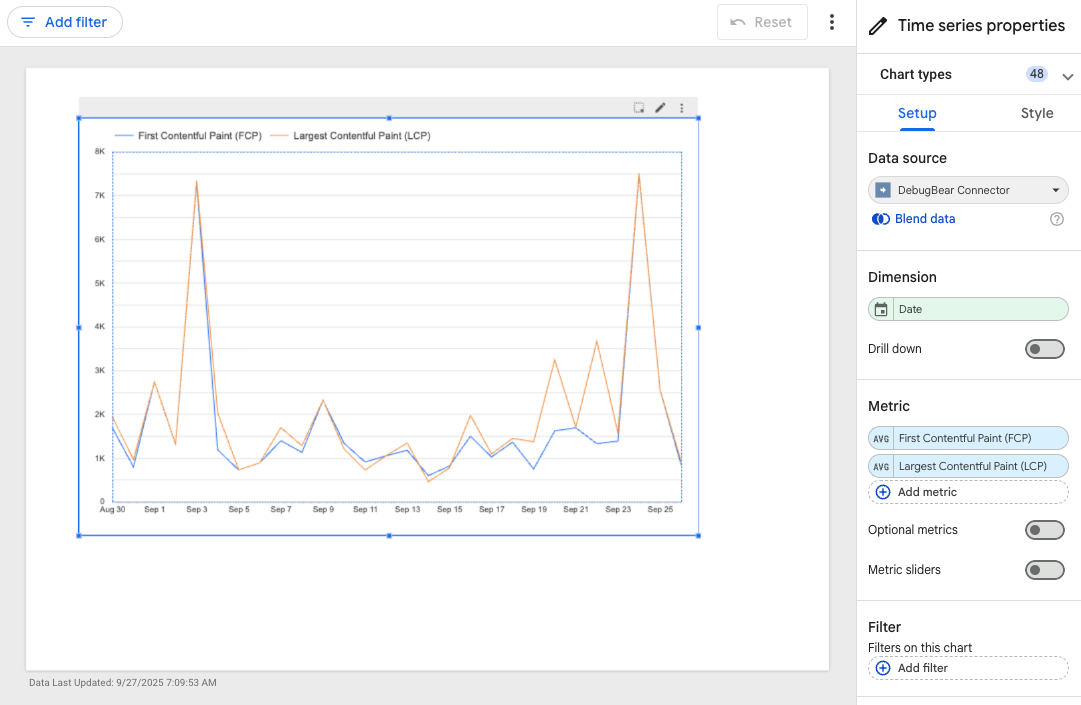Click the plus icon for Add metric
Image resolution: width=1081 pixels, height=705 pixels.
(x=882, y=492)
